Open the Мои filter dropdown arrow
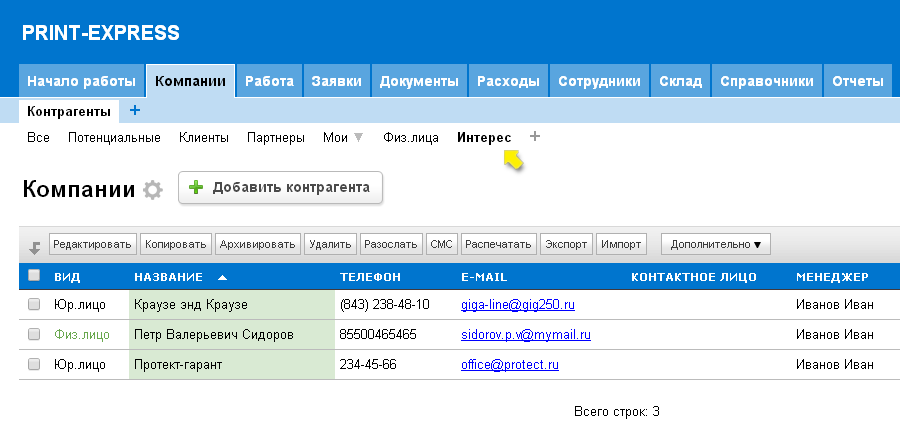900x421 pixels. 359,138
